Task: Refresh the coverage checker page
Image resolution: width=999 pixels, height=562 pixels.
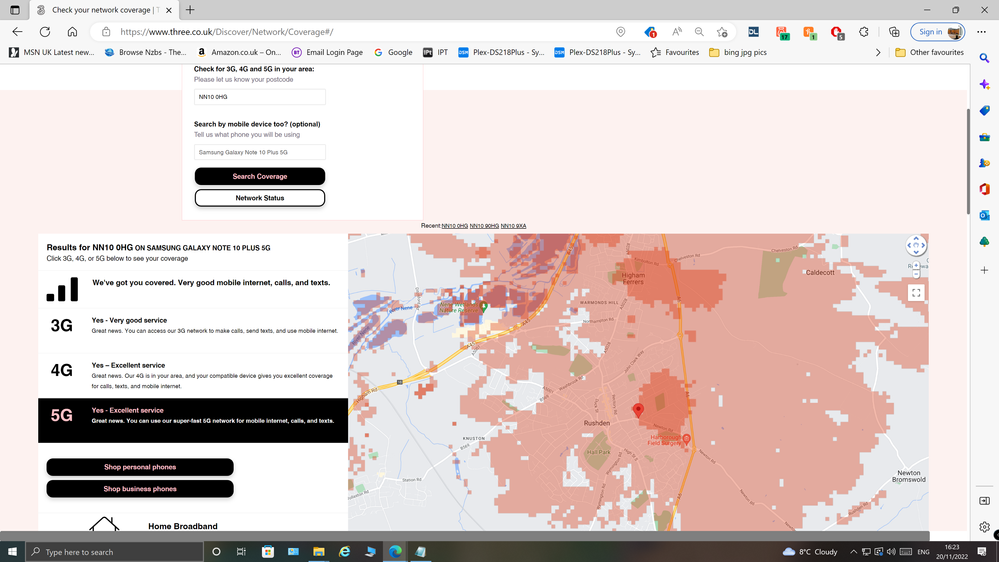Action: coord(45,32)
